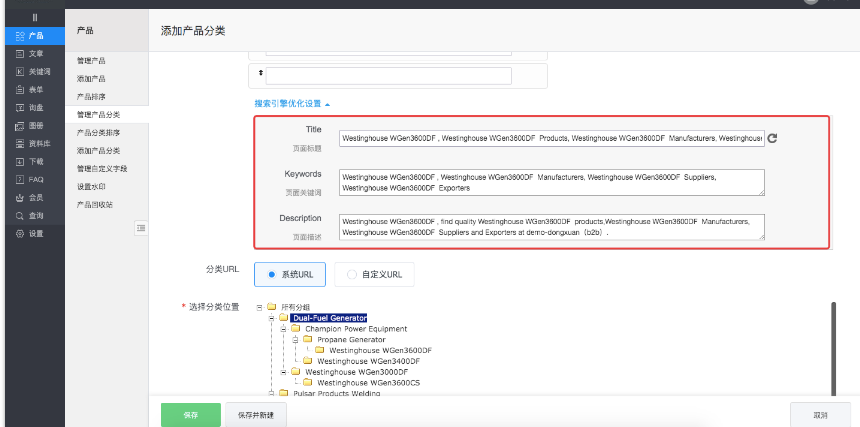
Task: Collapse the 搜索引擎优化设置 section
Action: tap(292, 103)
